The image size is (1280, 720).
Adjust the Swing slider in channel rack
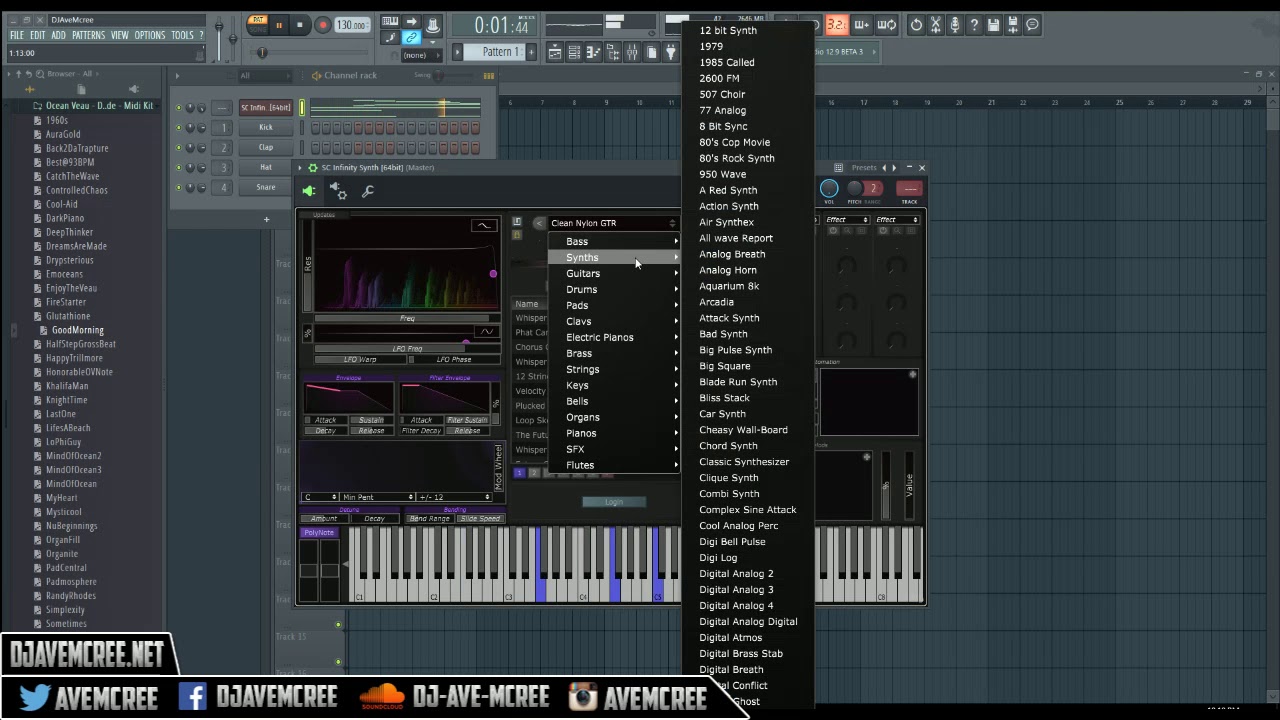437,75
